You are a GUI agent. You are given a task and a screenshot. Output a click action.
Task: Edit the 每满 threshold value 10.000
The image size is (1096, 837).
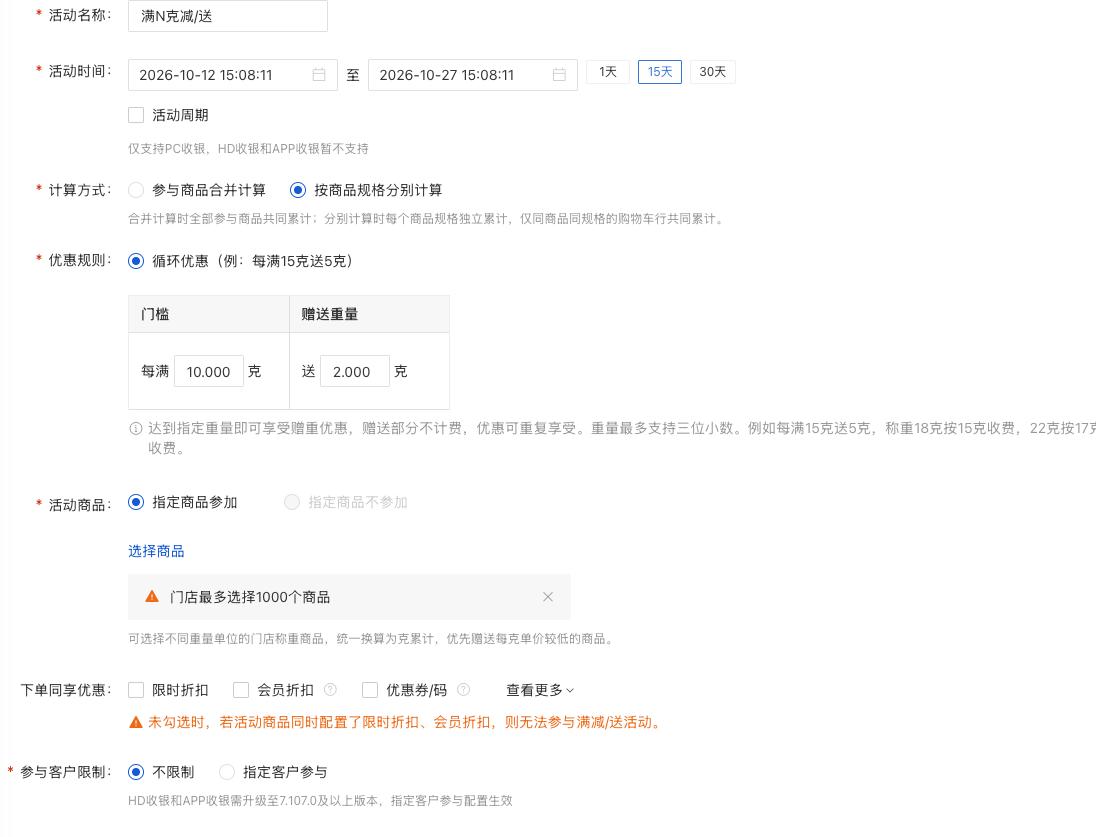click(x=209, y=371)
